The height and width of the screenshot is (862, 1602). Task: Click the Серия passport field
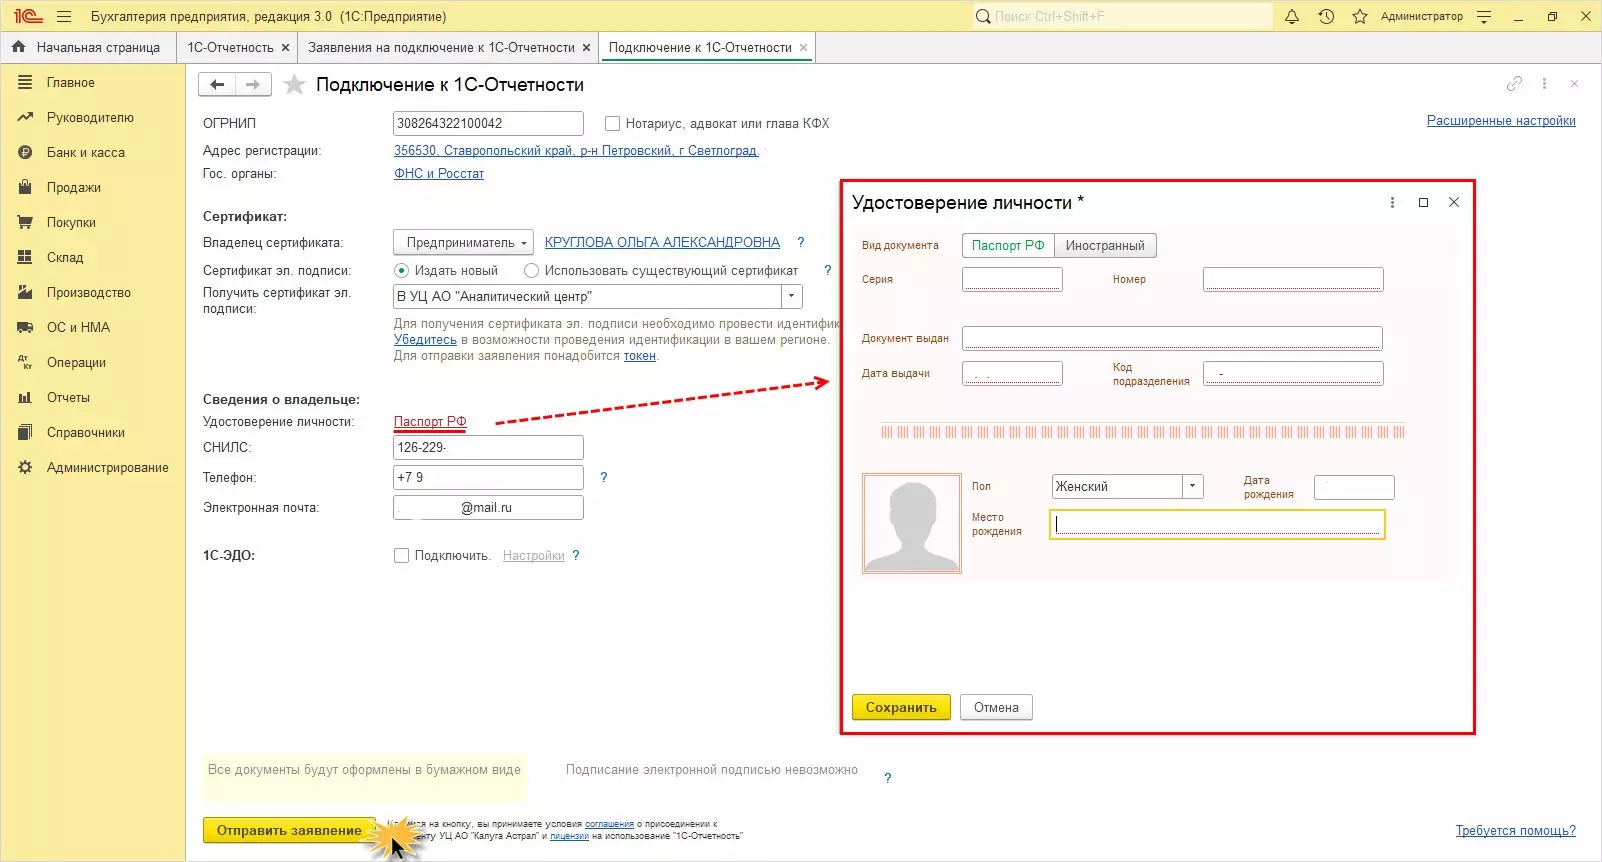pos(1012,280)
